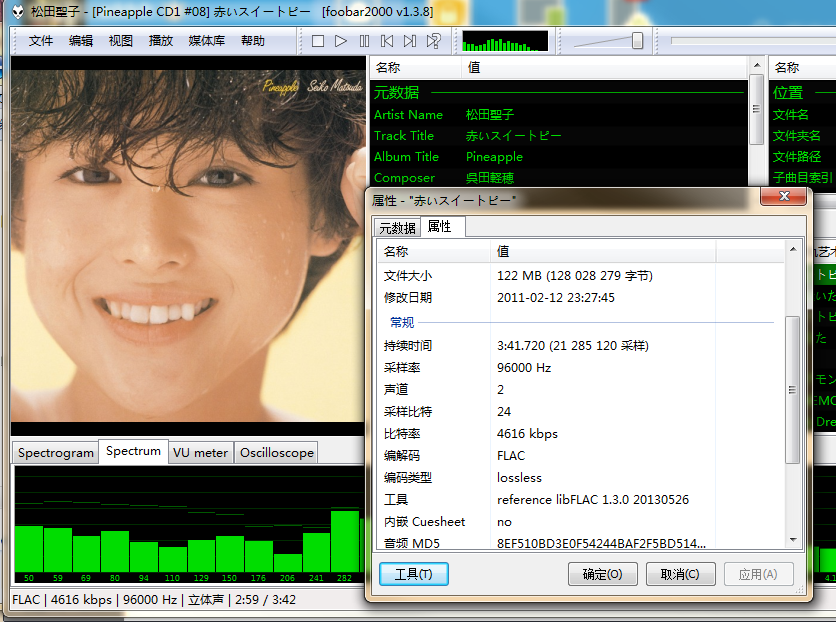Click the Stop playback icon
The image size is (836, 622).
(318, 41)
